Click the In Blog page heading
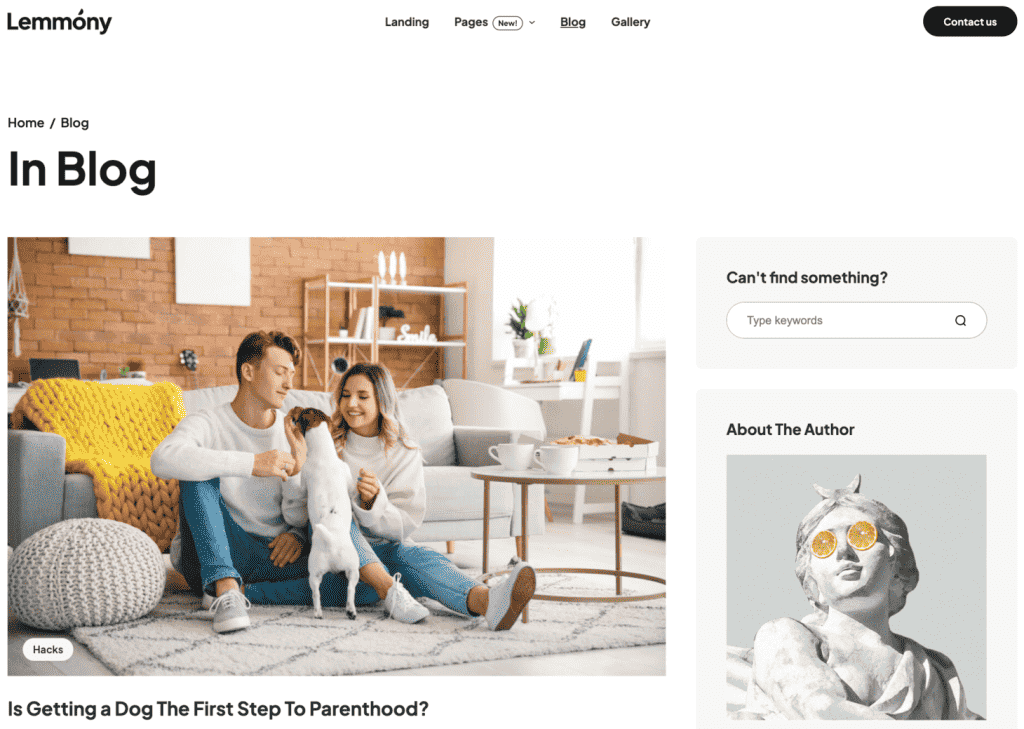The height and width of the screenshot is (729, 1024). coord(82,169)
